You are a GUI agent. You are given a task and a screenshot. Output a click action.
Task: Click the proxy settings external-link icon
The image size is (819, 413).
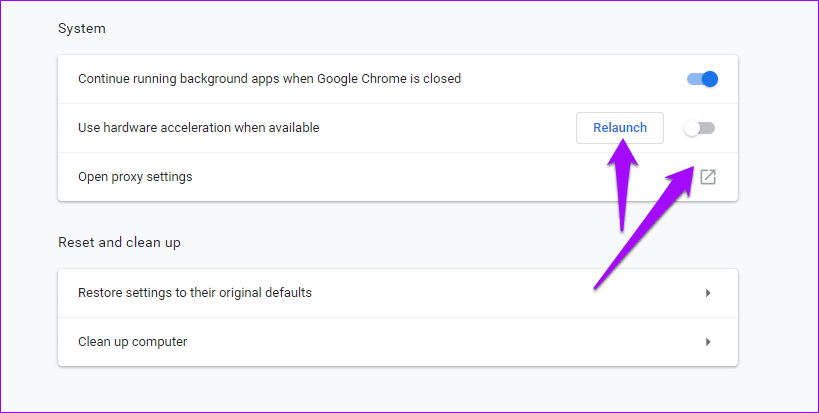coord(707,177)
